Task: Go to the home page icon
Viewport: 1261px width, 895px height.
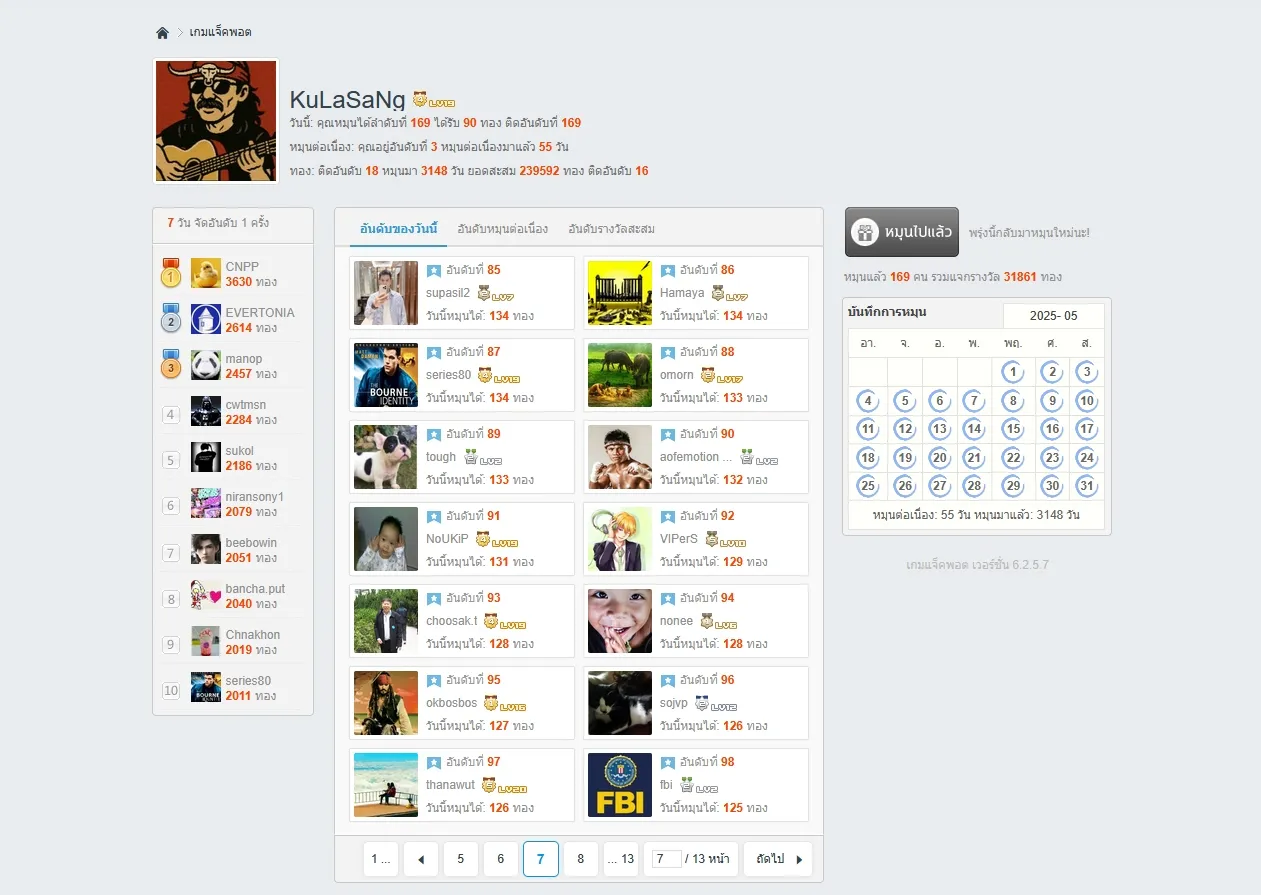Action: (x=163, y=33)
